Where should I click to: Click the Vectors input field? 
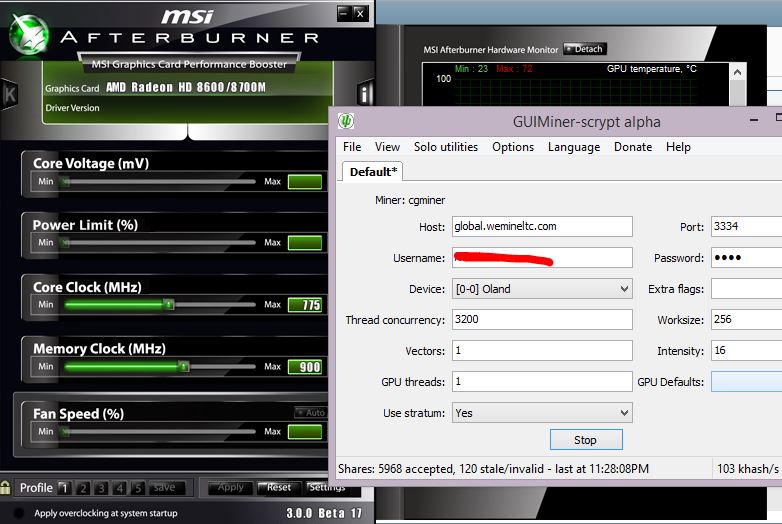[542, 350]
